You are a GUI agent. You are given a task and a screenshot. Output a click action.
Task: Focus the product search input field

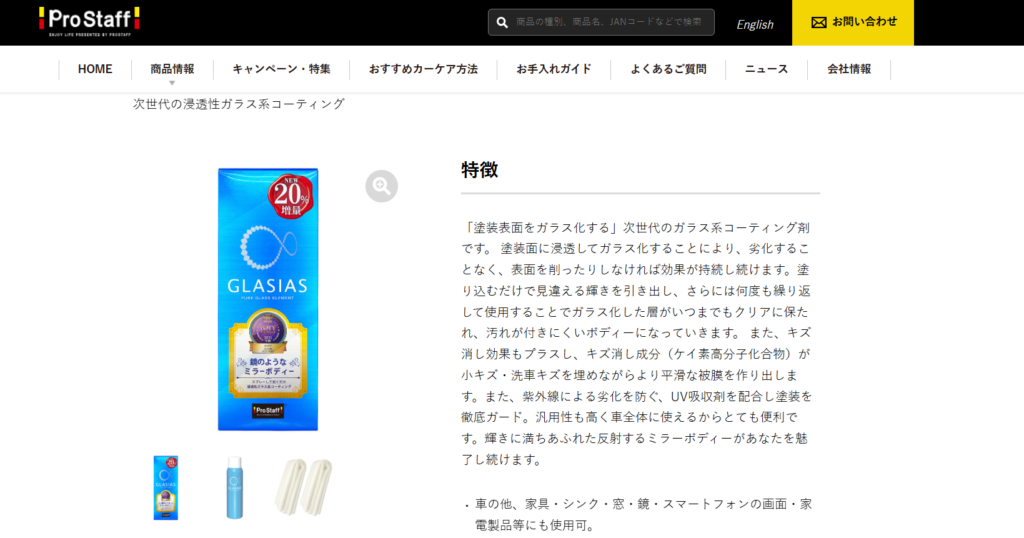(x=601, y=22)
